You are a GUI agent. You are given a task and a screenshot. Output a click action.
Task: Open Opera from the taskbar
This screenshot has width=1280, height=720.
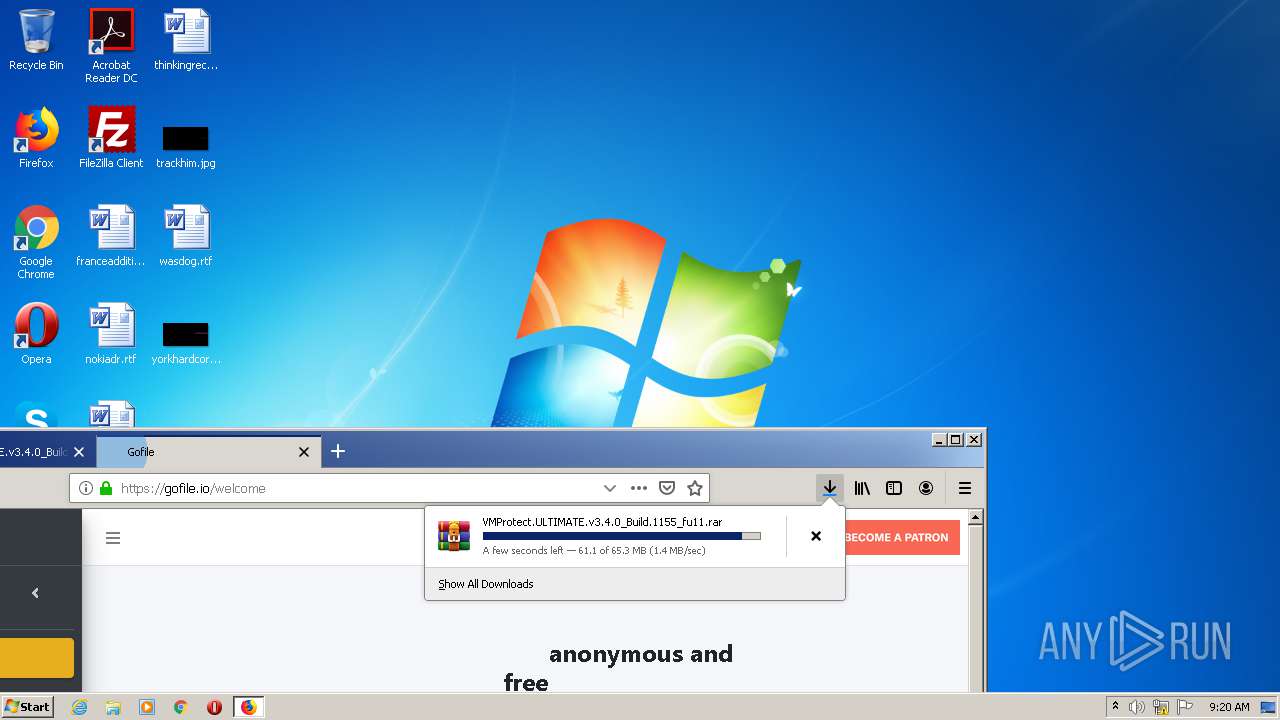click(214, 707)
